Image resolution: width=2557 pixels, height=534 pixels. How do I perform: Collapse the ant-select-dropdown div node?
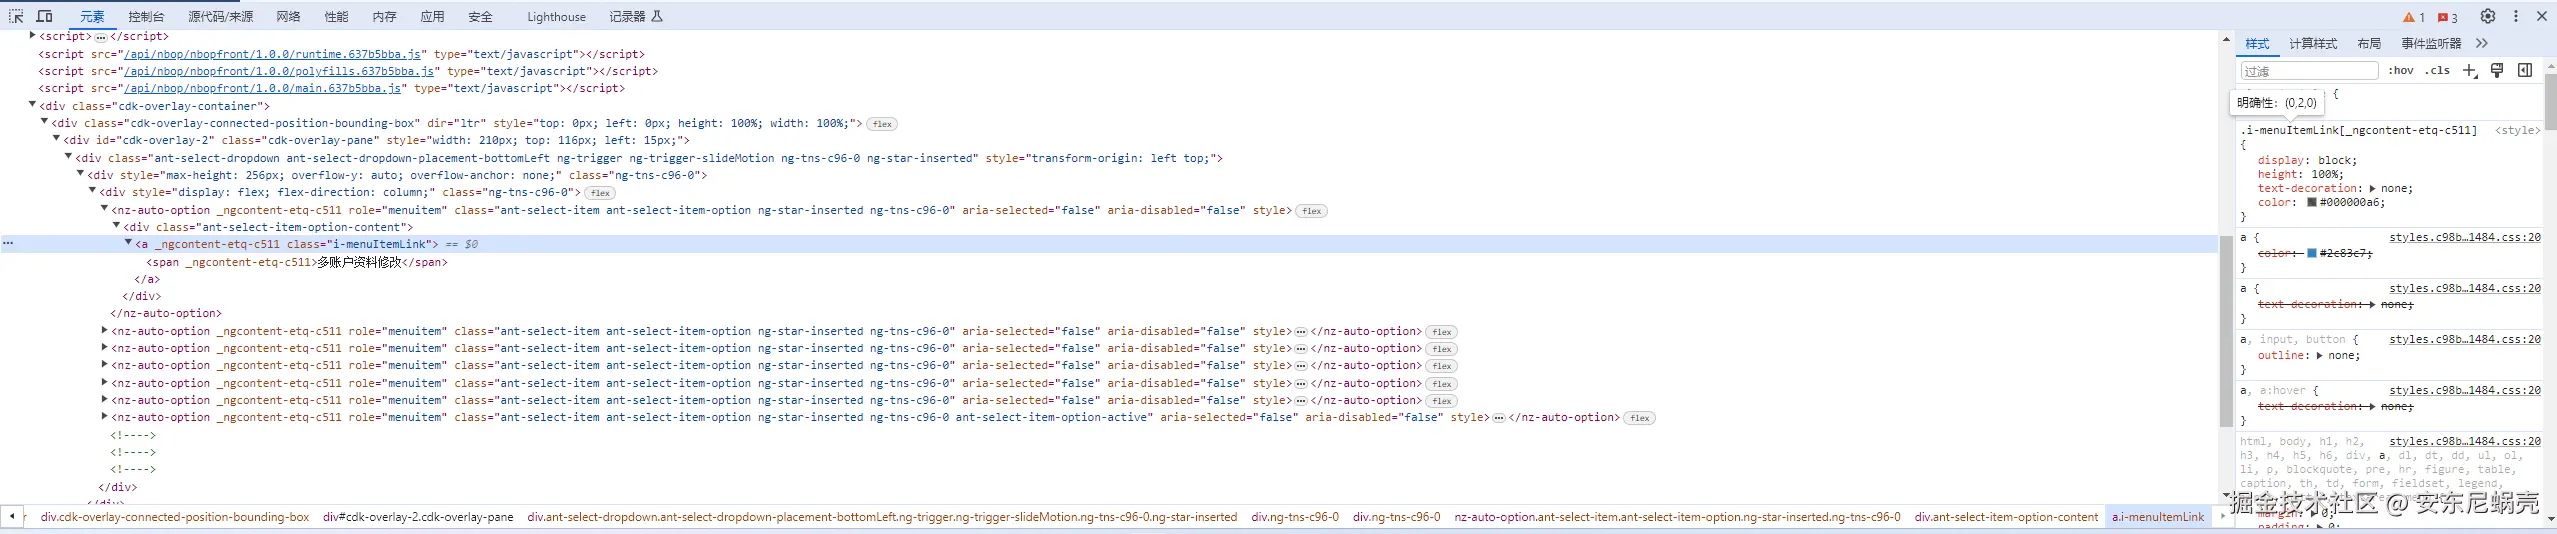coord(68,157)
